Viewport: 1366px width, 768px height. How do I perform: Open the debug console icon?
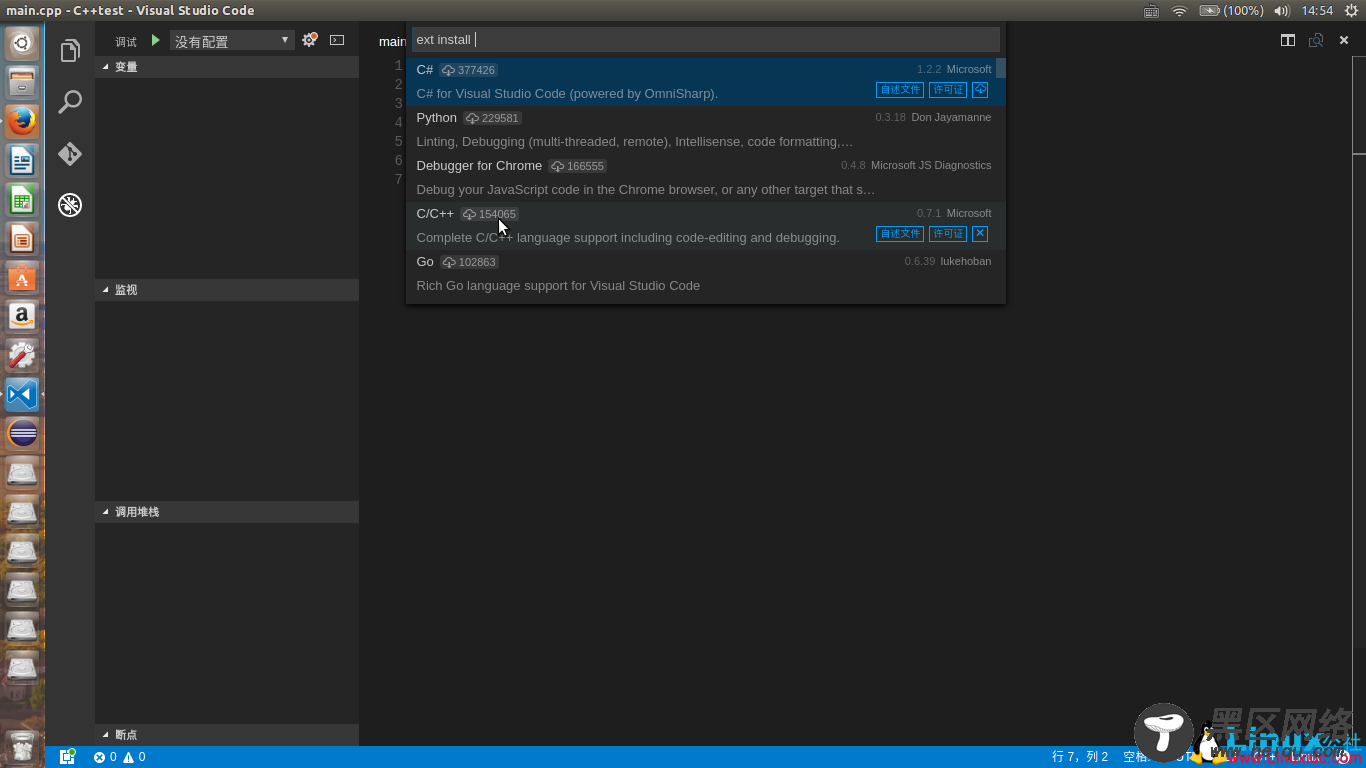coord(337,40)
